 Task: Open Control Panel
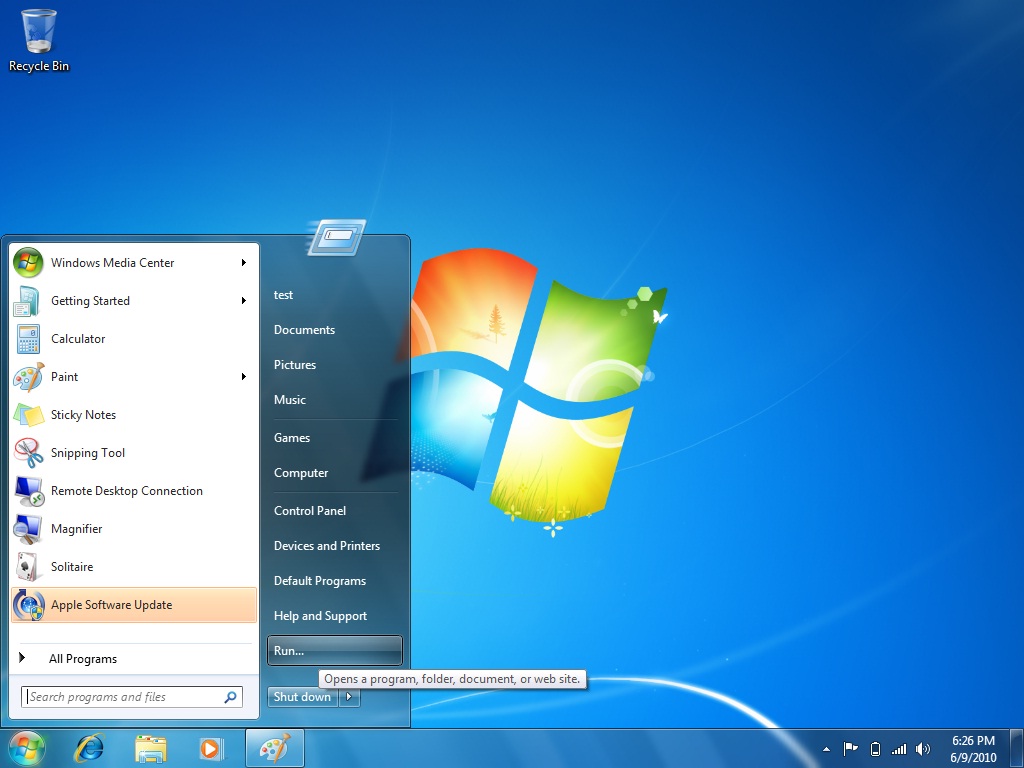point(310,511)
